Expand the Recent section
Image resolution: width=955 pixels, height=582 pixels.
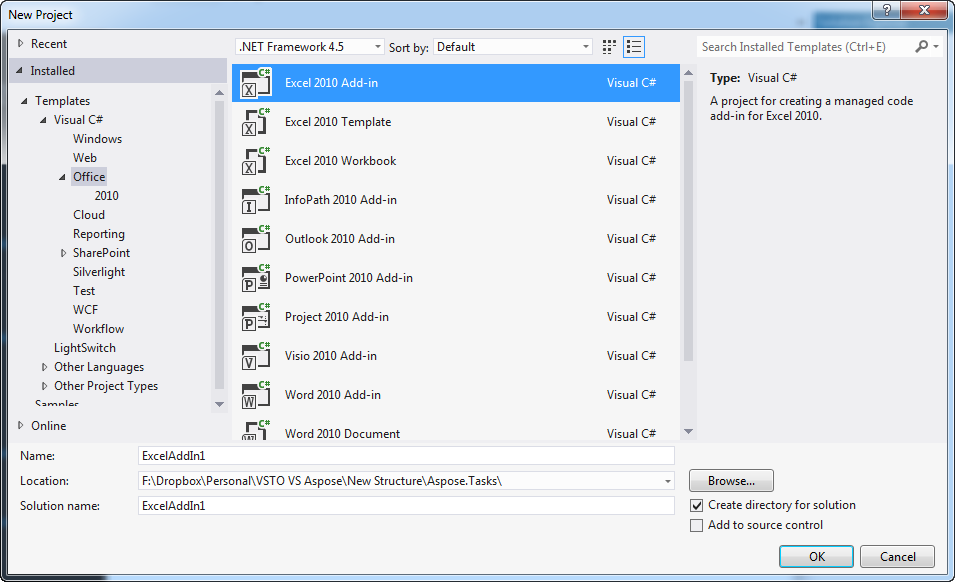21,43
